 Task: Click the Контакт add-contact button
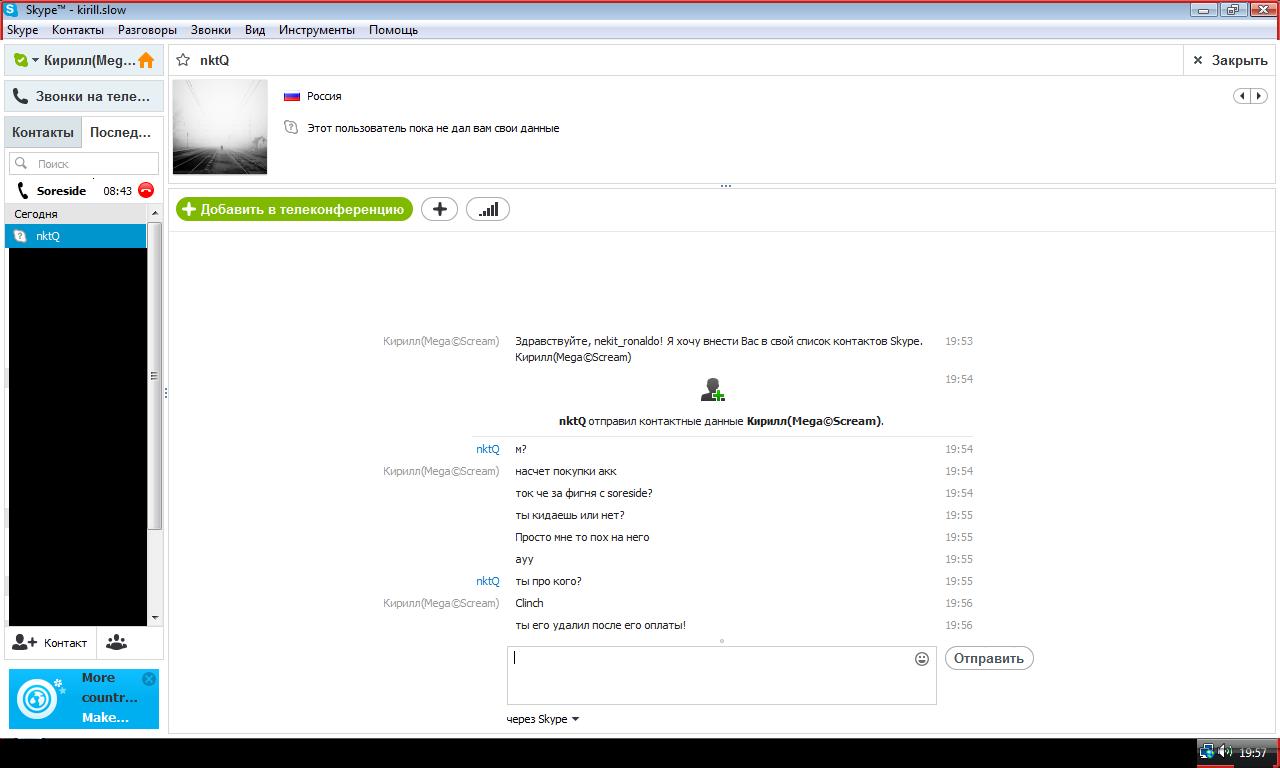tap(50, 643)
